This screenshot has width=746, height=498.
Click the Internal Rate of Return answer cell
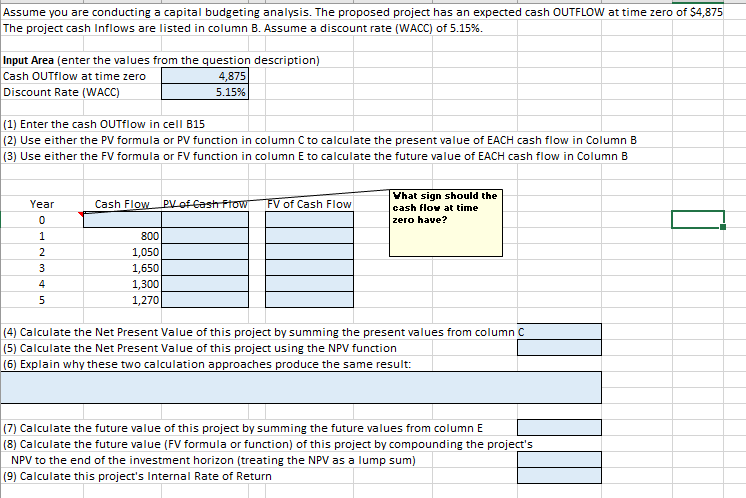(560, 476)
